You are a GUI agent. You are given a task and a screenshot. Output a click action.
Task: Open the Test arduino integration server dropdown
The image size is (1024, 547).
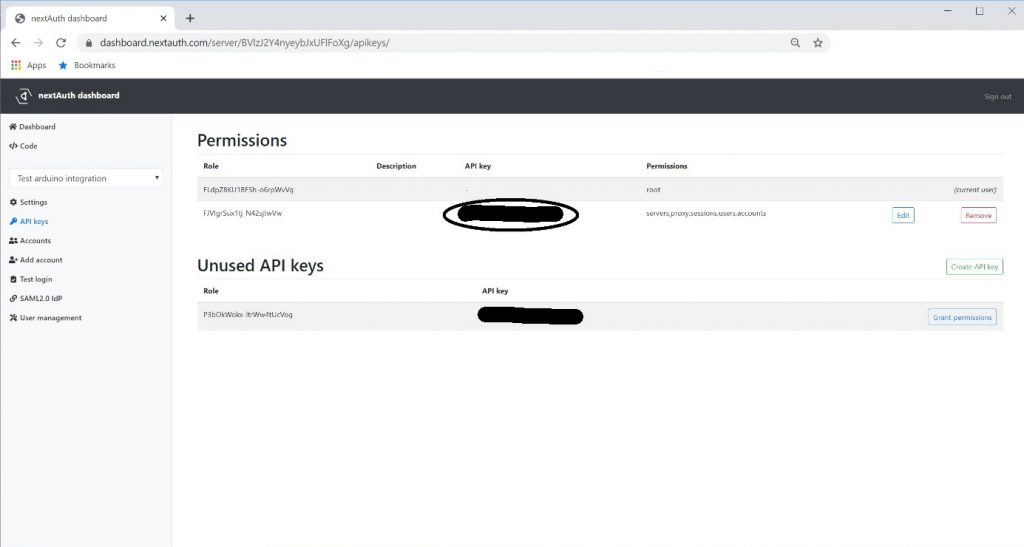[86, 178]
